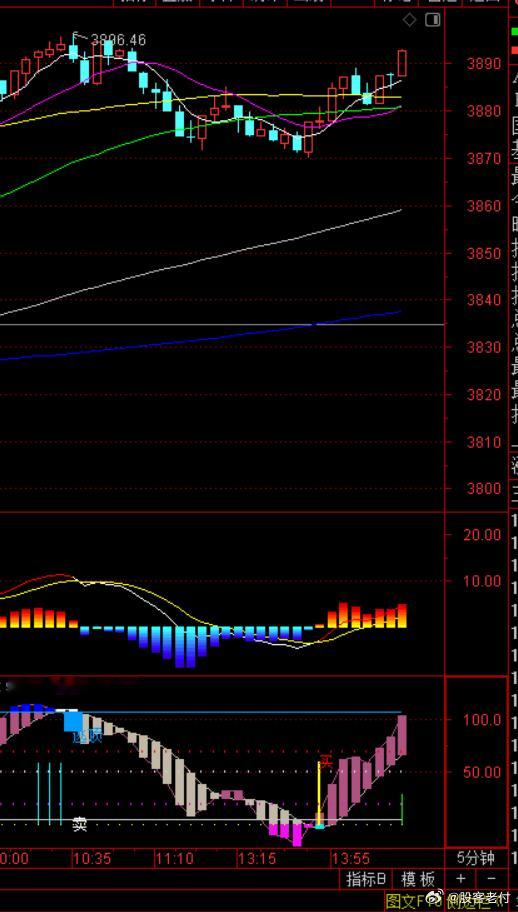The width and height of the screenshot is (518, 912).
Task: Open the 模板 tab
Action: pyautogui.click(x=418, y=879)
